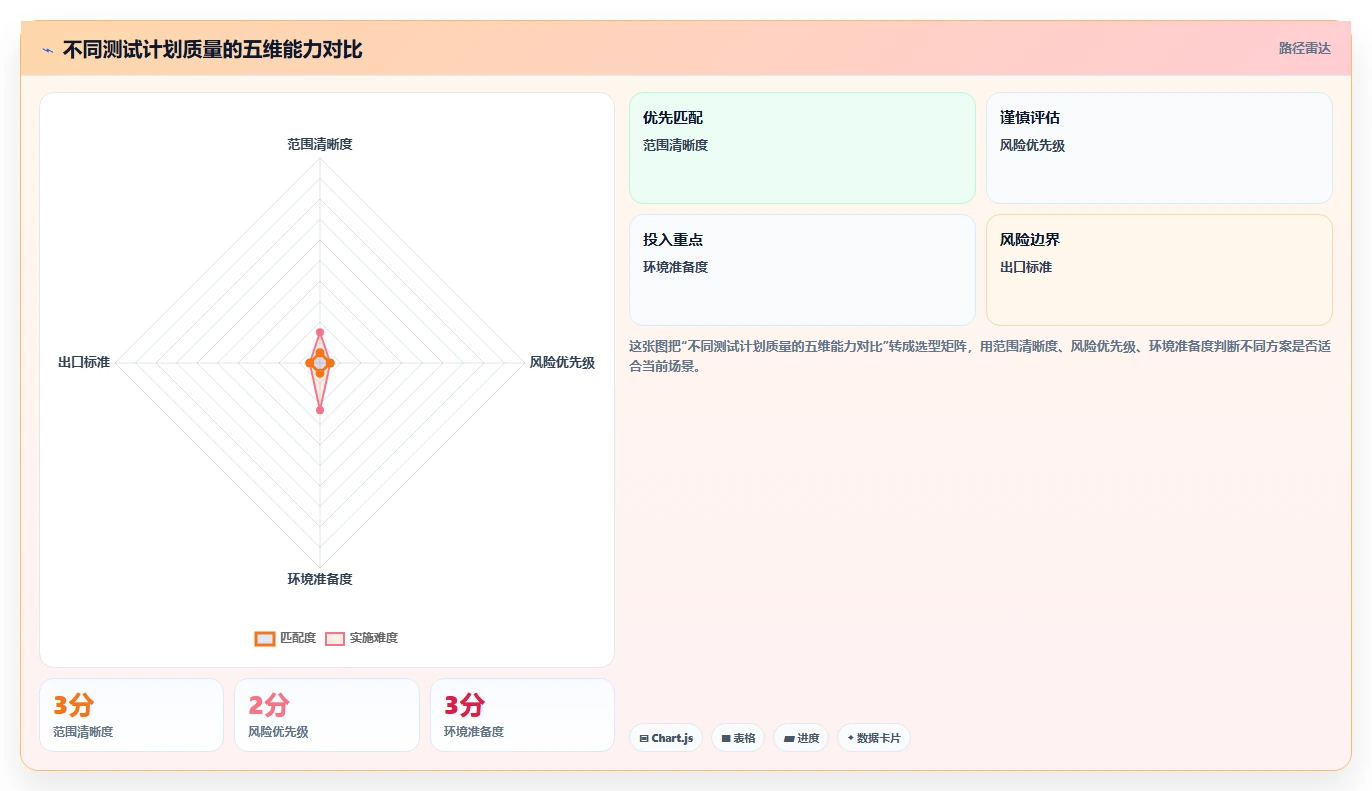The image size is (1372, 791).
Task: Open the Chart.js tag chip
Action: [x=666, y=738]
